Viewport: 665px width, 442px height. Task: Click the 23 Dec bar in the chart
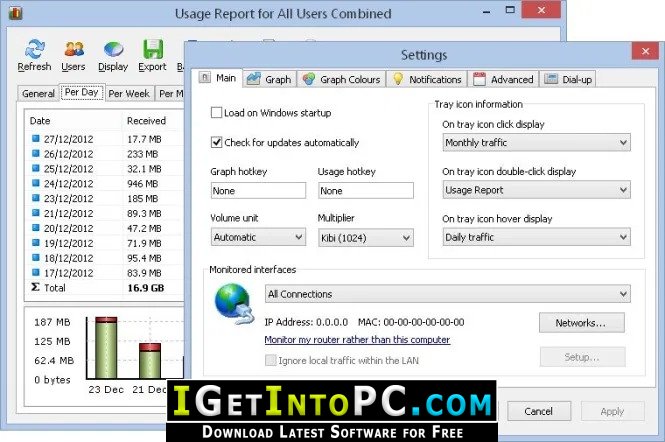(x=106, y=347)
